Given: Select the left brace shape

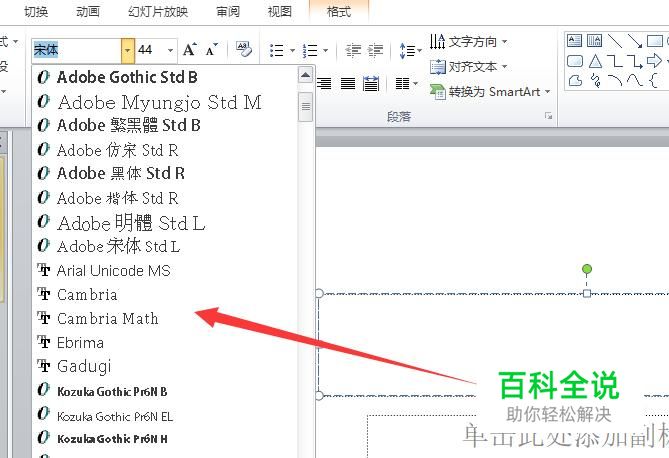Looking at the screenshot, I should [653, 80].
